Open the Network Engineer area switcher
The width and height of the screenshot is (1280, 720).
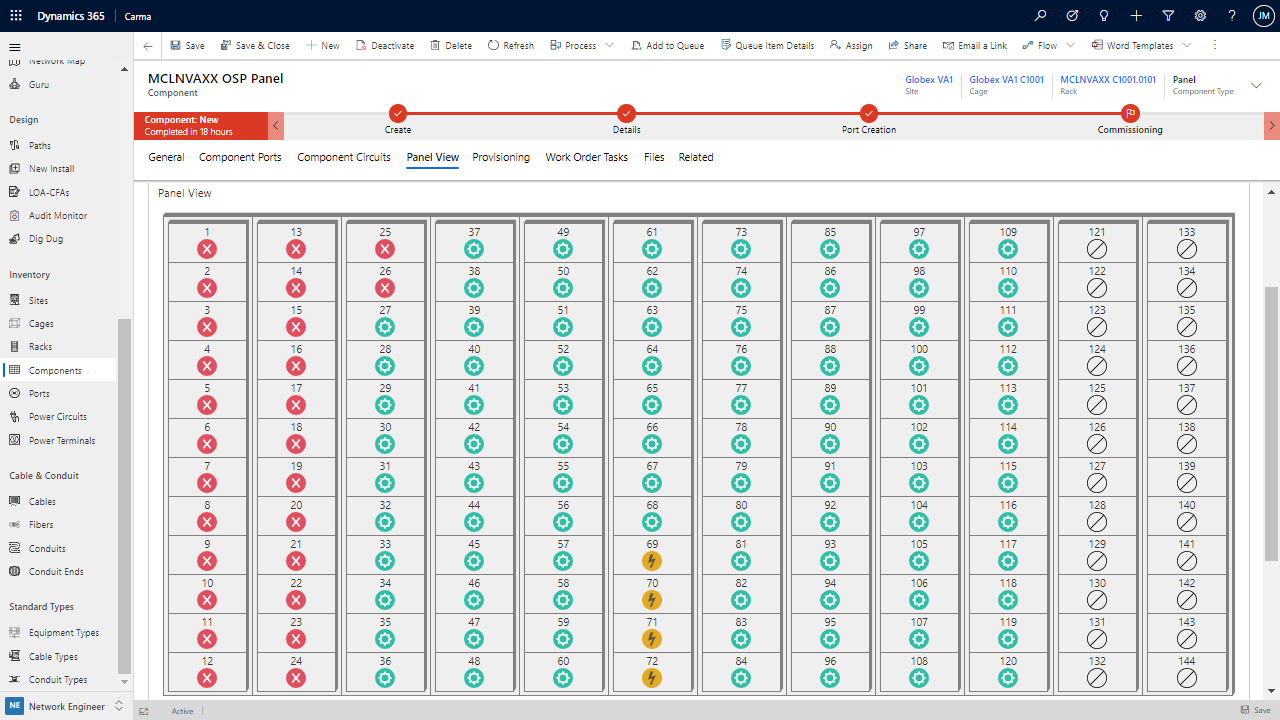(65, 706)
